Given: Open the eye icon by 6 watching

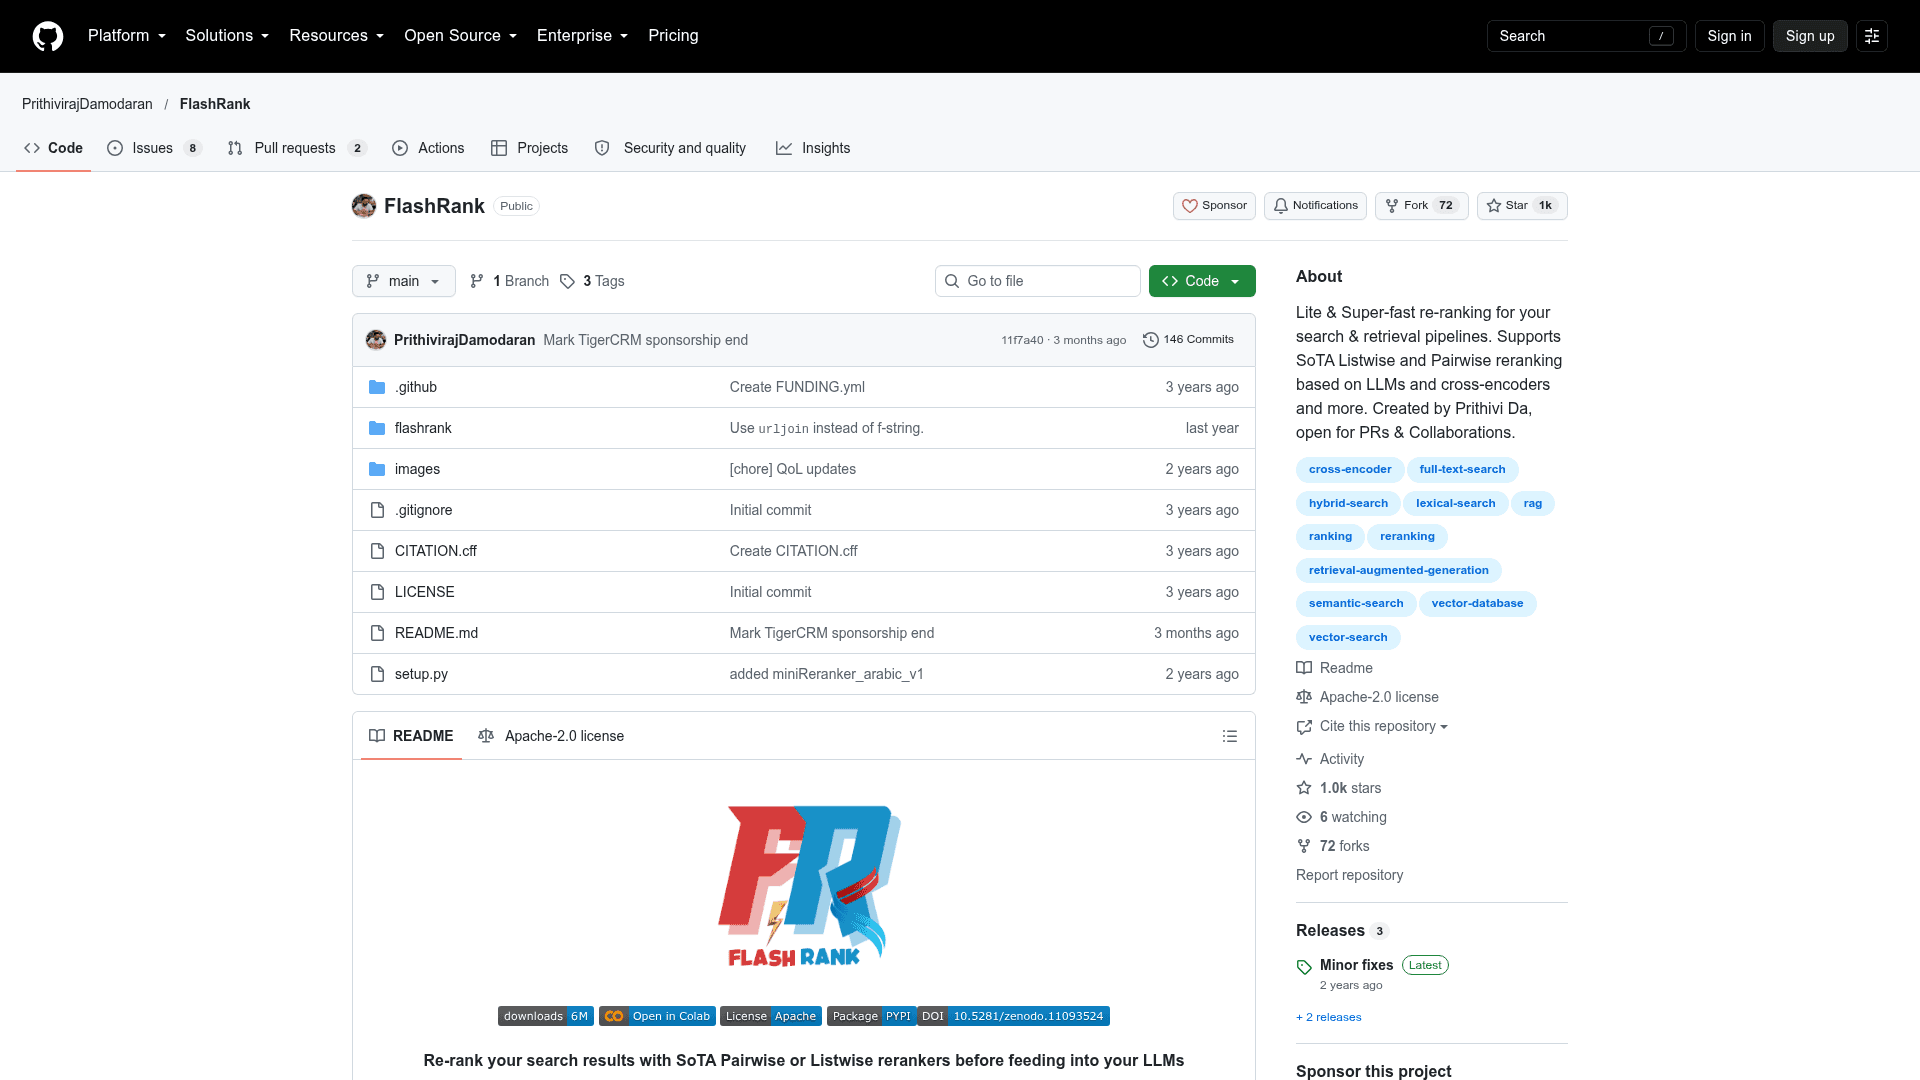Looking at the screenshot, I should click(1304, 817).
